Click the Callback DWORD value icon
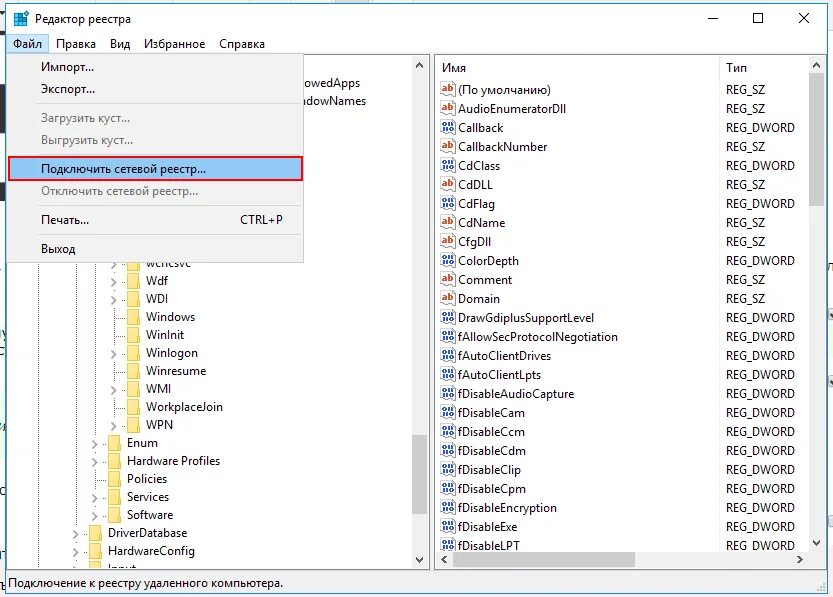 coord(448,127)
